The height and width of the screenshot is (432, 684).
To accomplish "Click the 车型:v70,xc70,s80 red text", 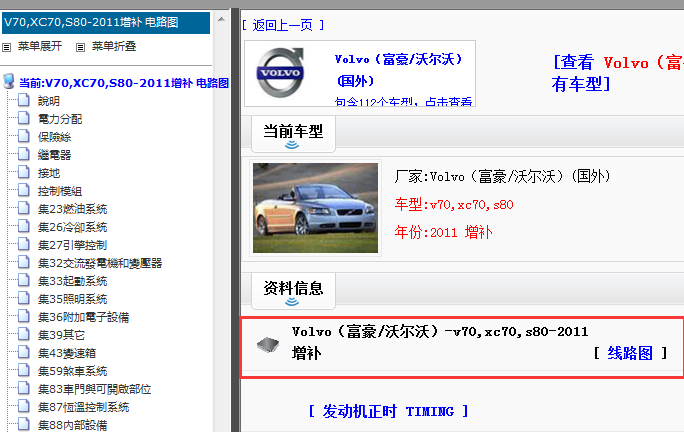I will [454, 204].
